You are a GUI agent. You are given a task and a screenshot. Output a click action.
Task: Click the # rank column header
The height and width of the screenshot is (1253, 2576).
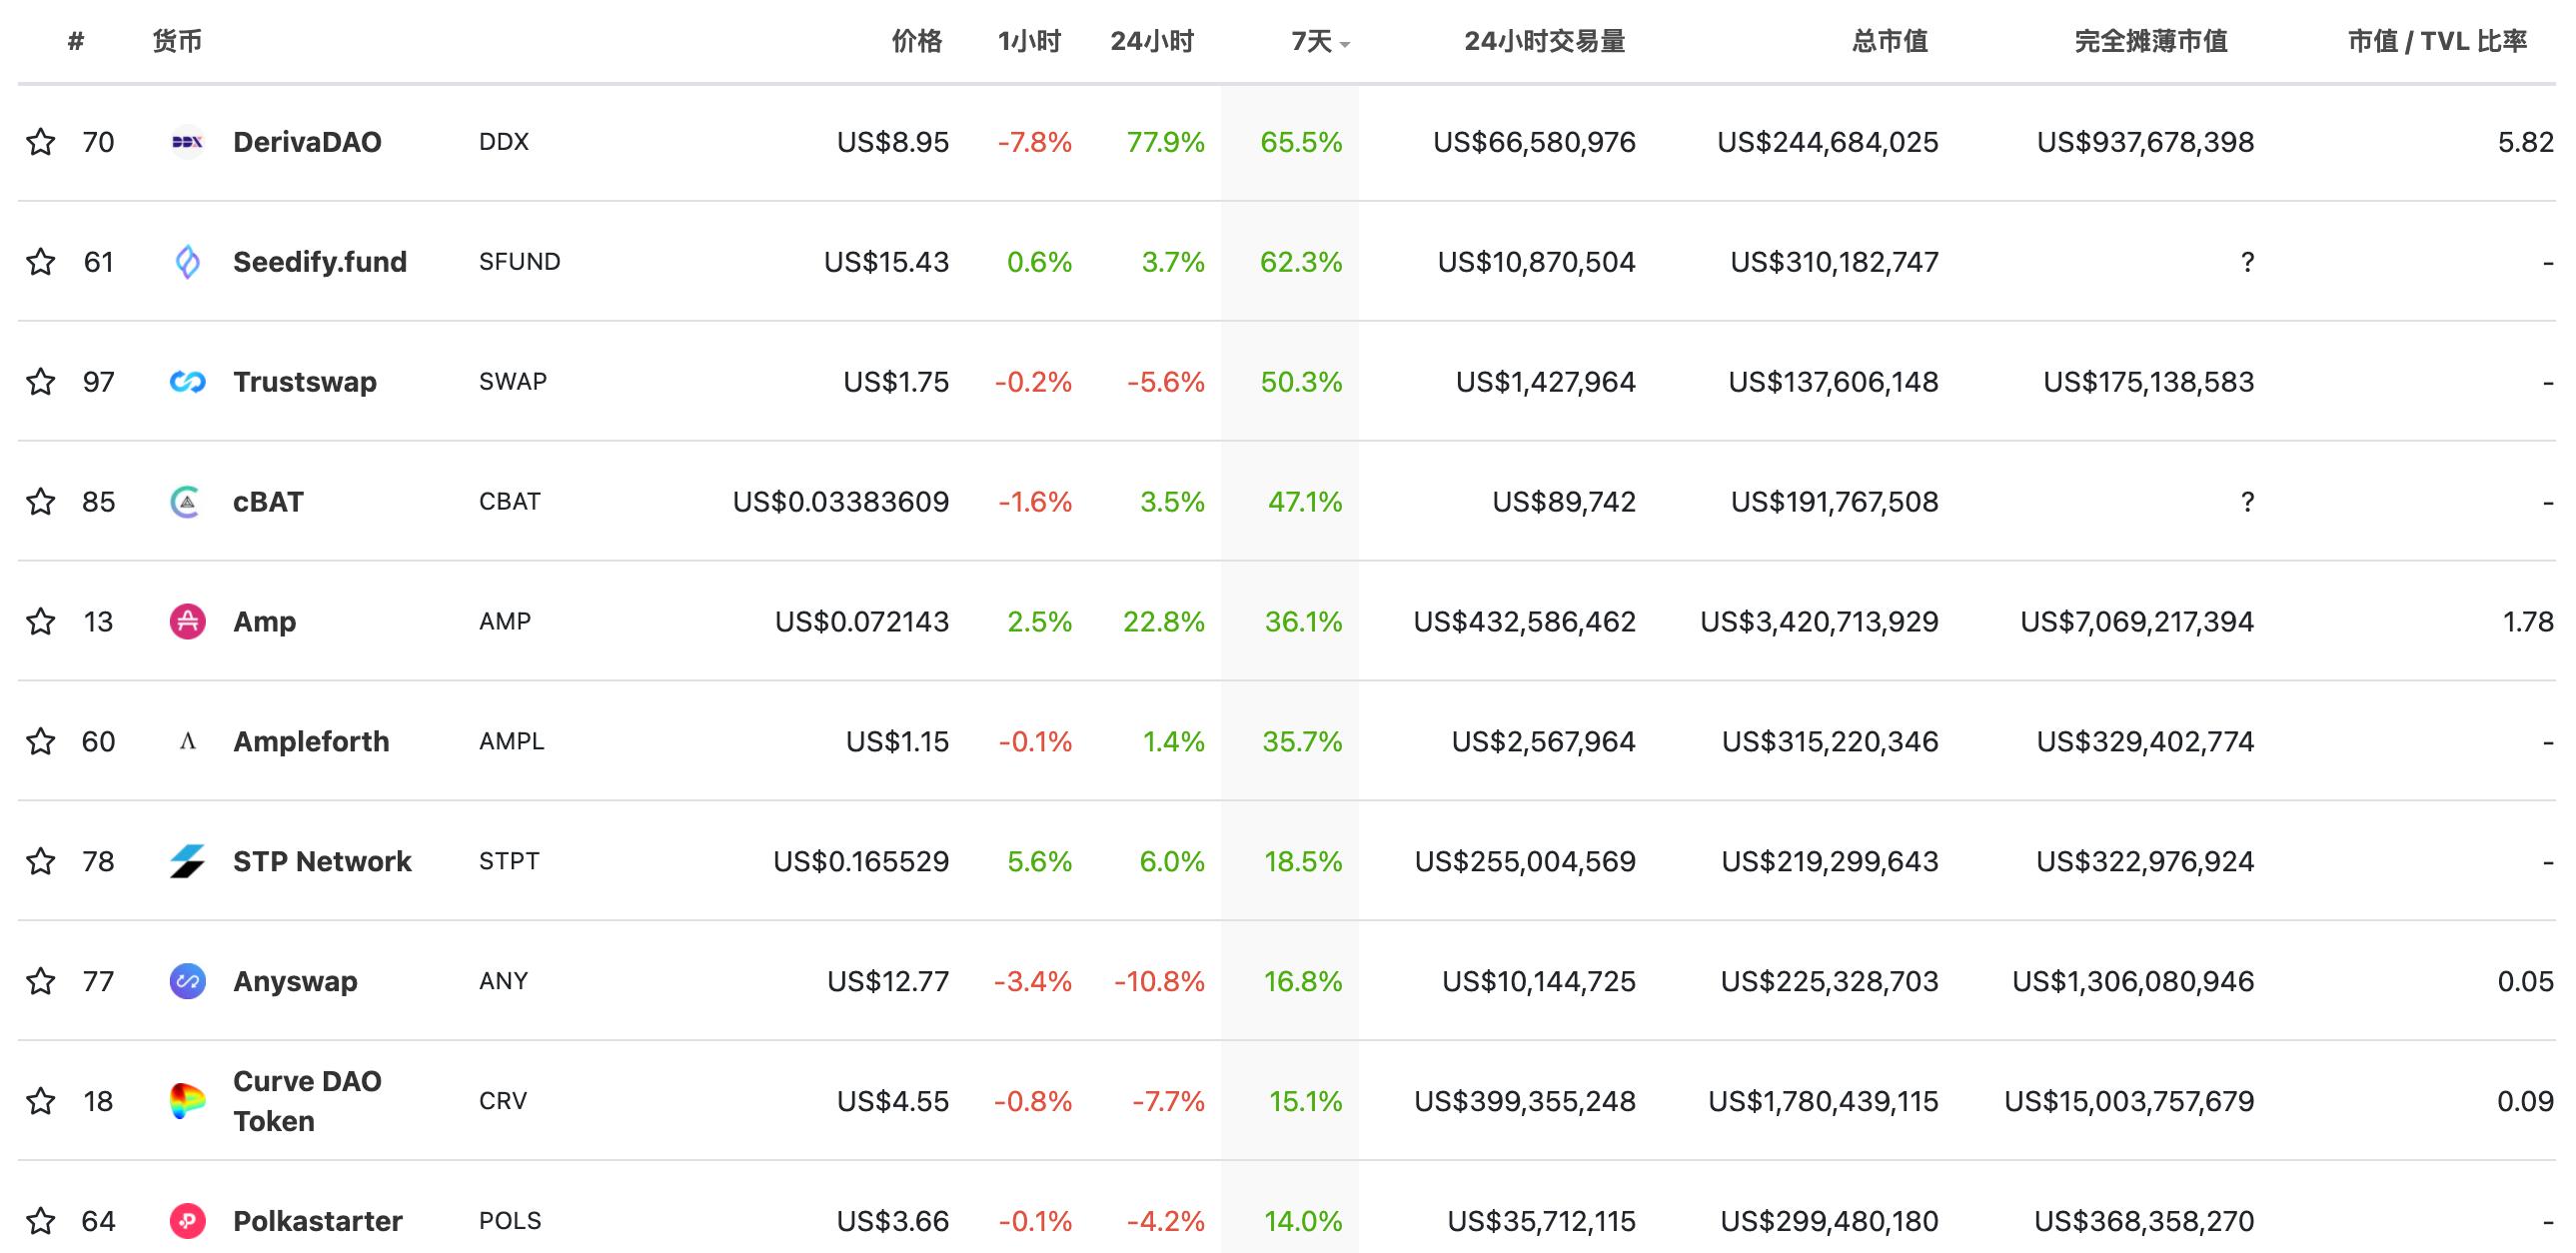coord(76,42)
